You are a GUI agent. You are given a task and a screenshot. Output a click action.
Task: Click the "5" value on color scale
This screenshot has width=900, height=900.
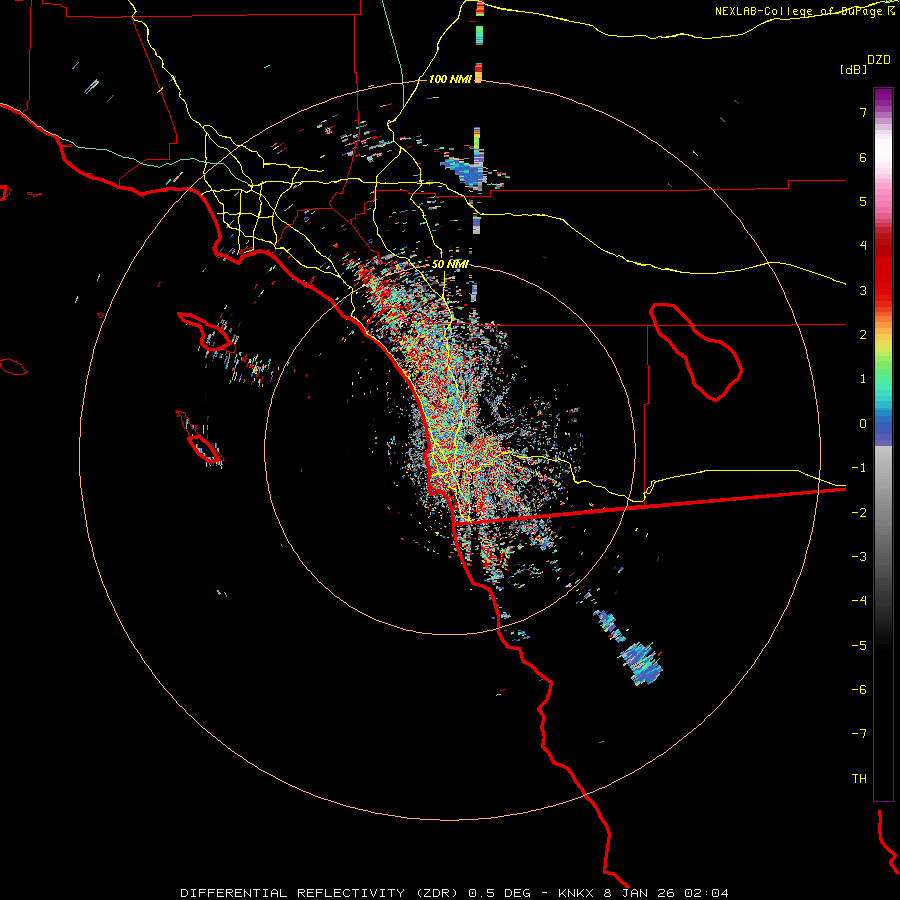[863, 201]
